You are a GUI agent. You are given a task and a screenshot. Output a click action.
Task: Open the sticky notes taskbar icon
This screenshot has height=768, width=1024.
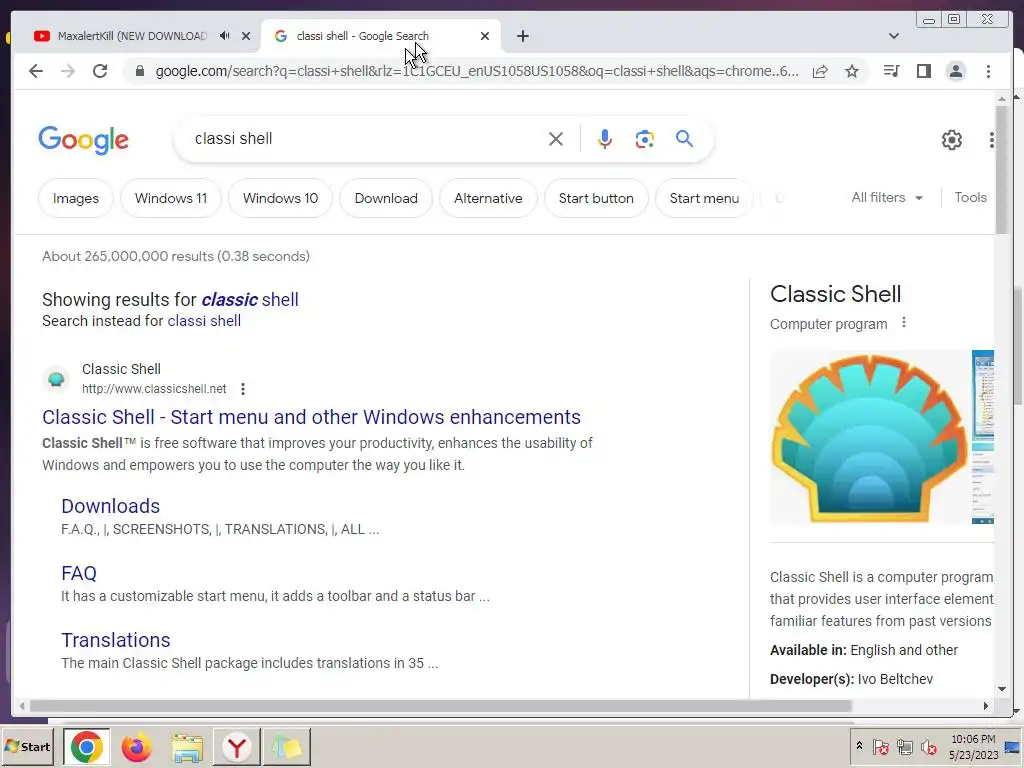pos(287,747)
